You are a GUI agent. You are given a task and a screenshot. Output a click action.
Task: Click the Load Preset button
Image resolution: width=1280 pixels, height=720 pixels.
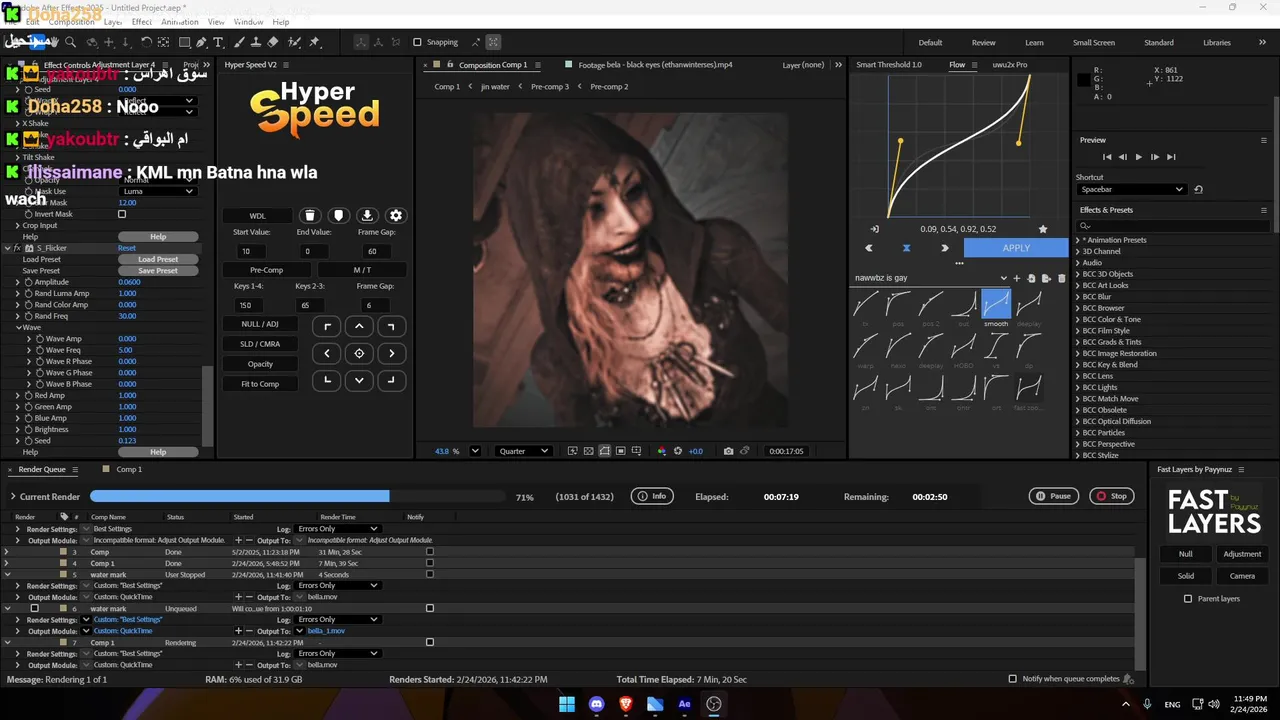pos(158,259)
